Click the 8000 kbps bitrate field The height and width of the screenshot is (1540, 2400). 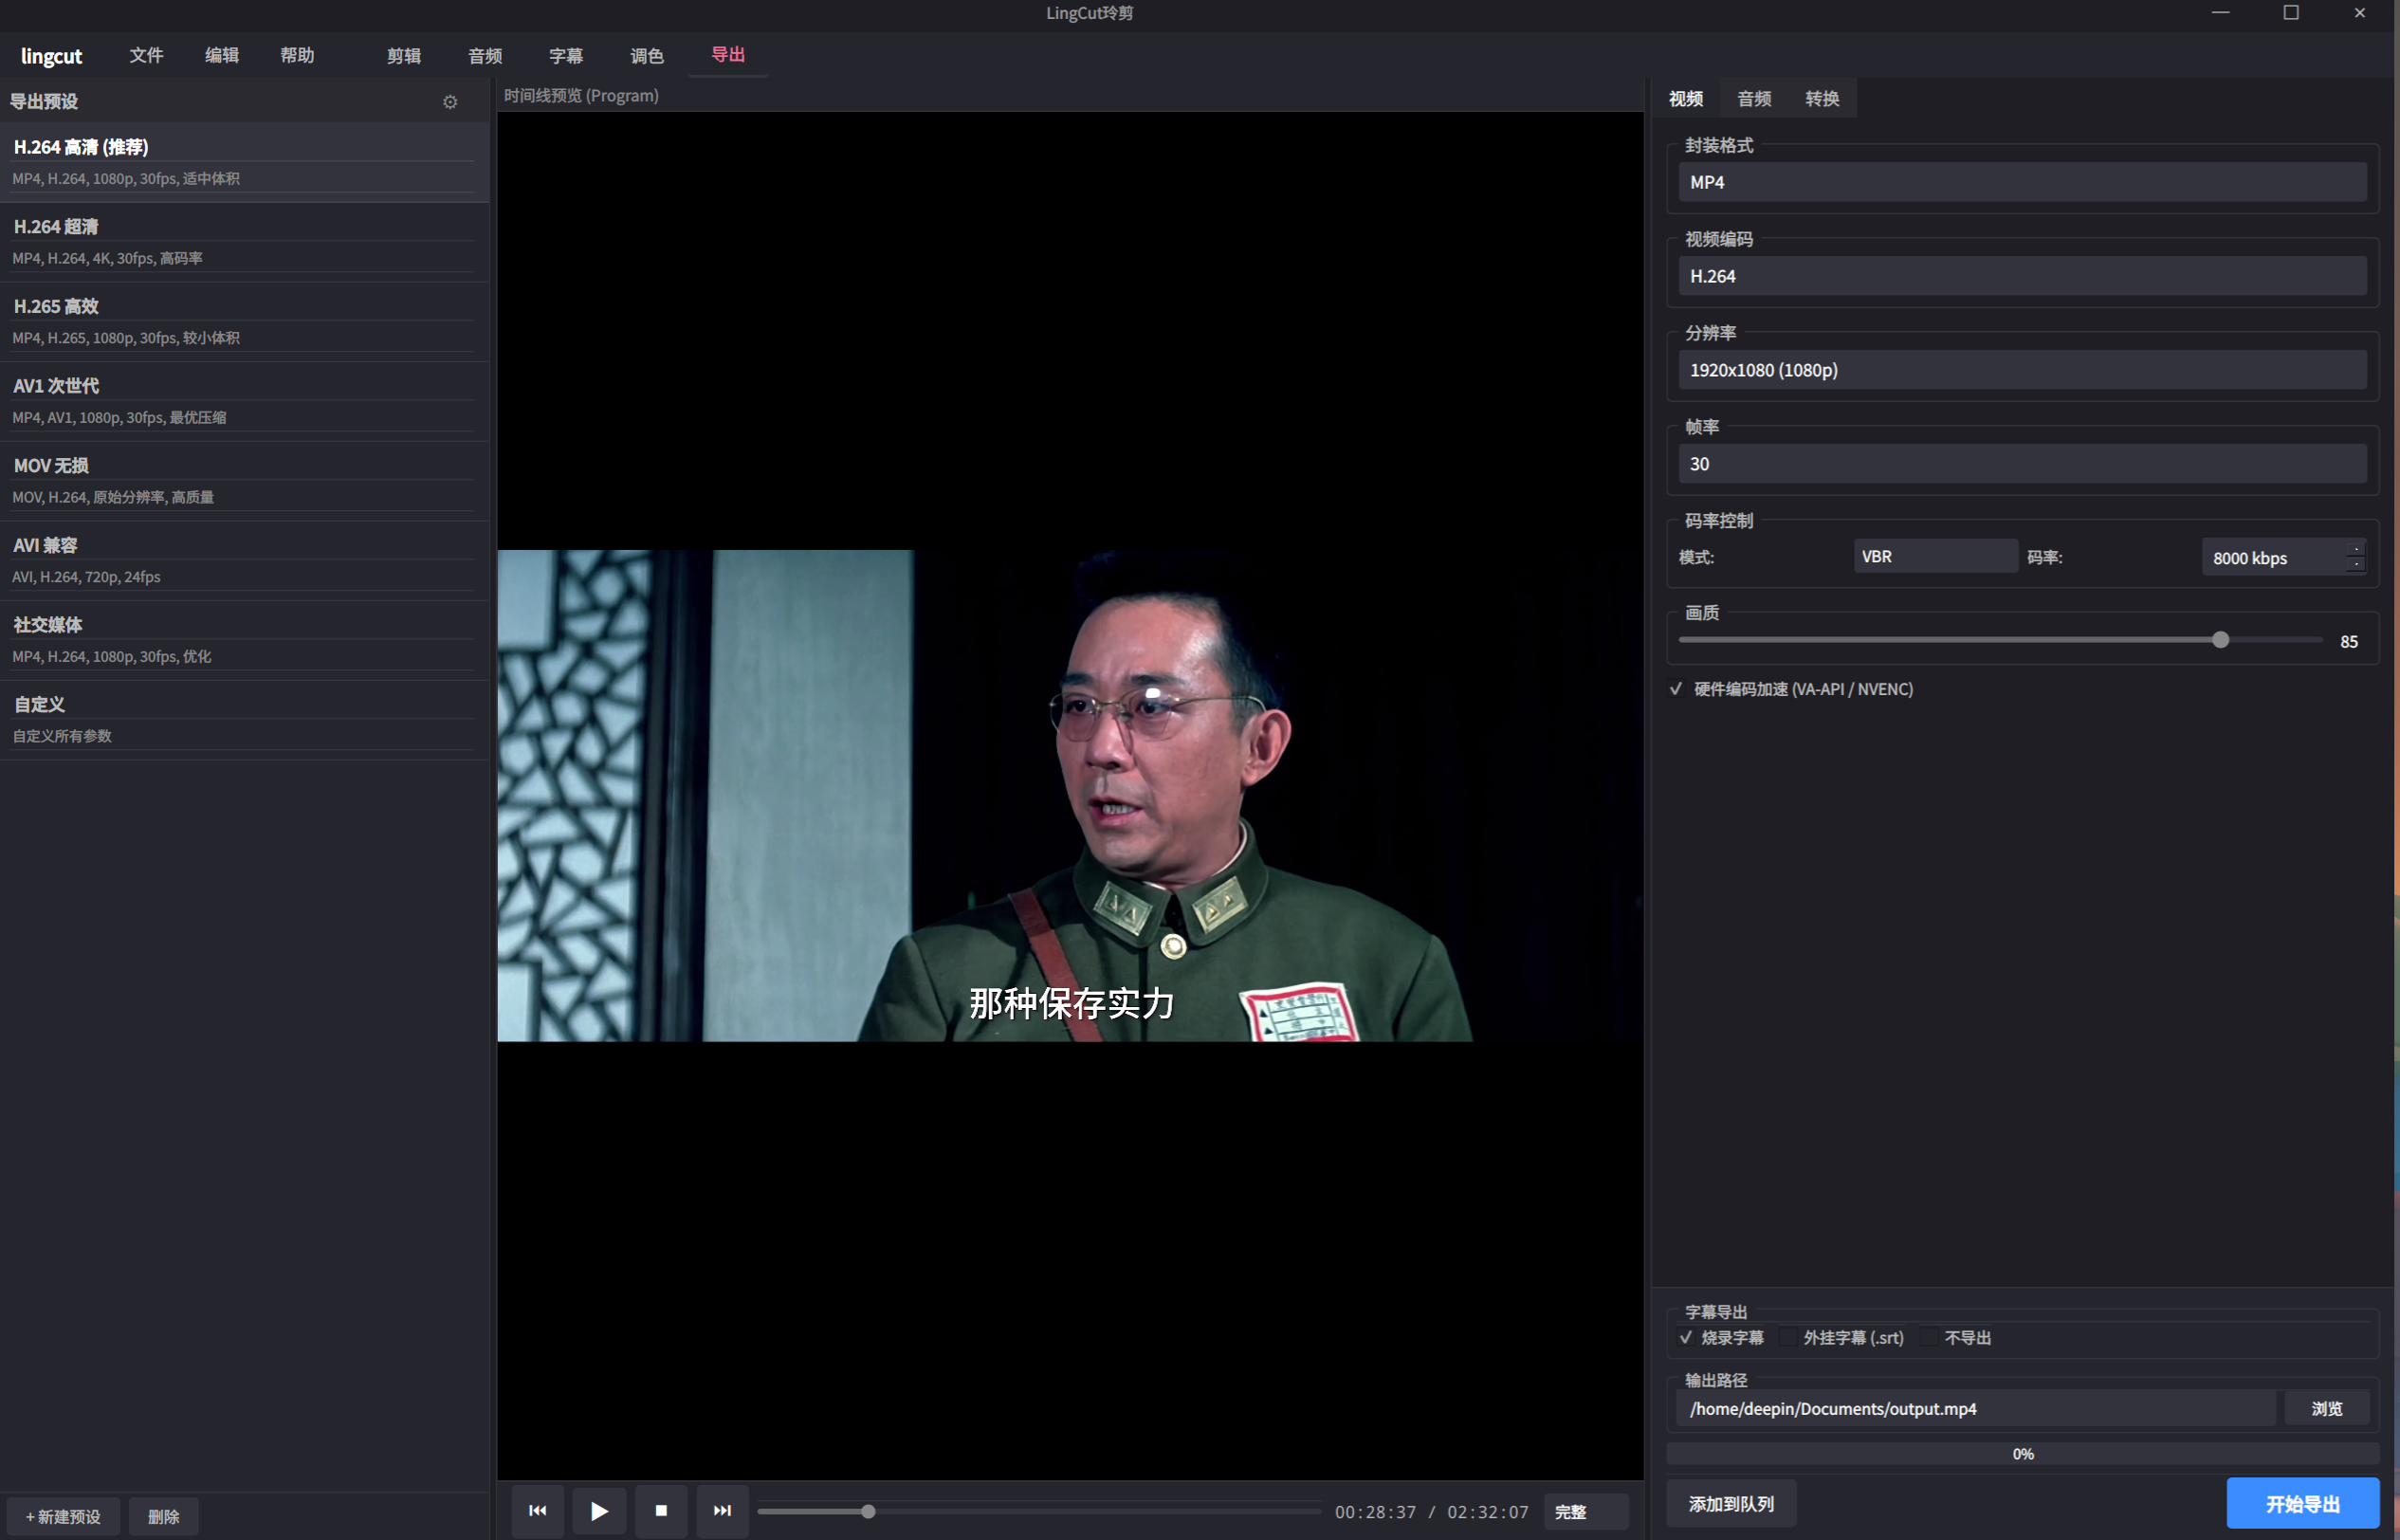coord(2272,558)
